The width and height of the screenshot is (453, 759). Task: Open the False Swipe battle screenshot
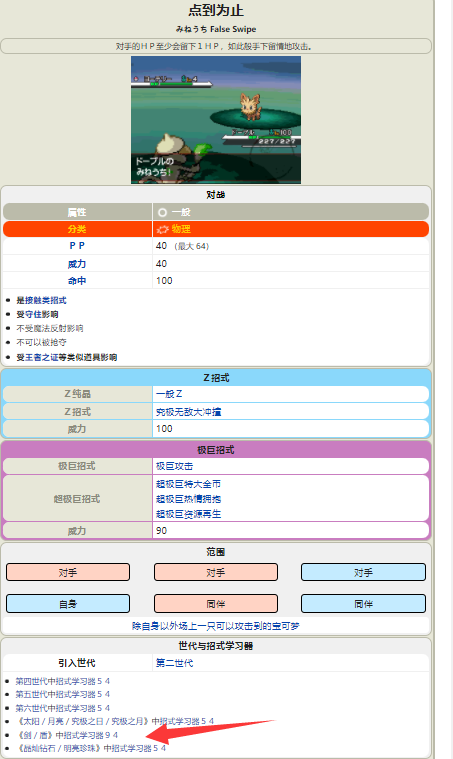216,120
